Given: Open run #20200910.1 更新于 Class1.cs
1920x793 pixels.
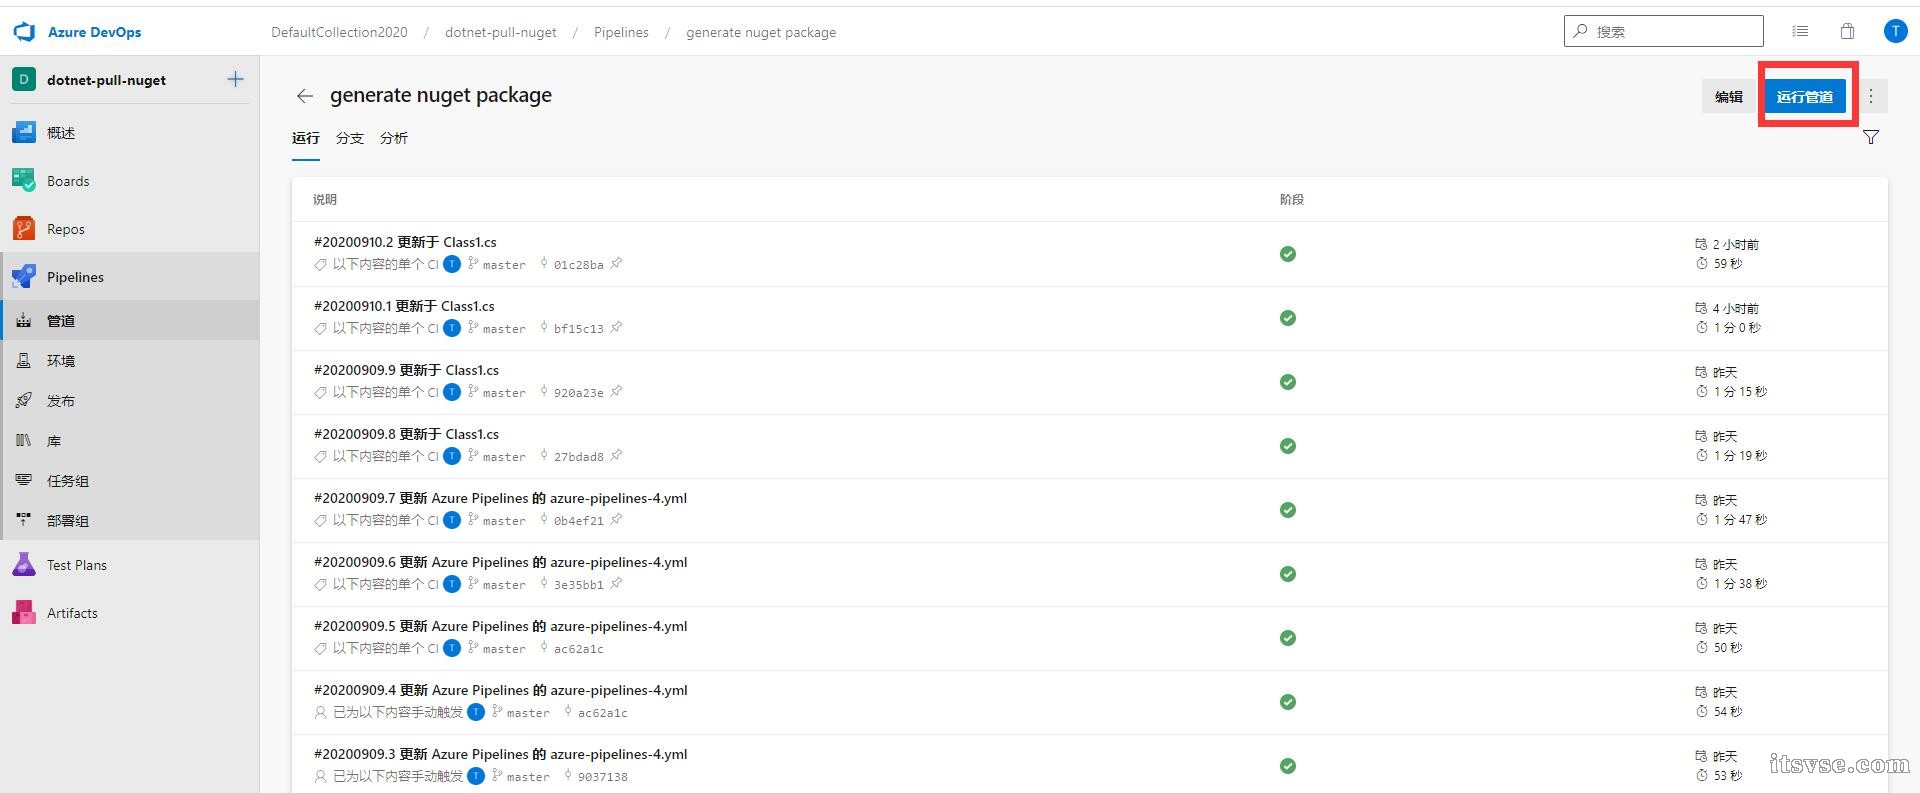Looking at the screenshot, I should click(x=404, y=306).
